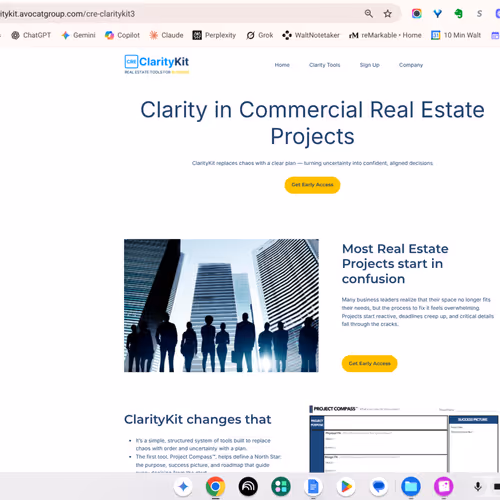Open the Gemini bookmark
This screenshot has height=500, width=500.
click(79, 35)
